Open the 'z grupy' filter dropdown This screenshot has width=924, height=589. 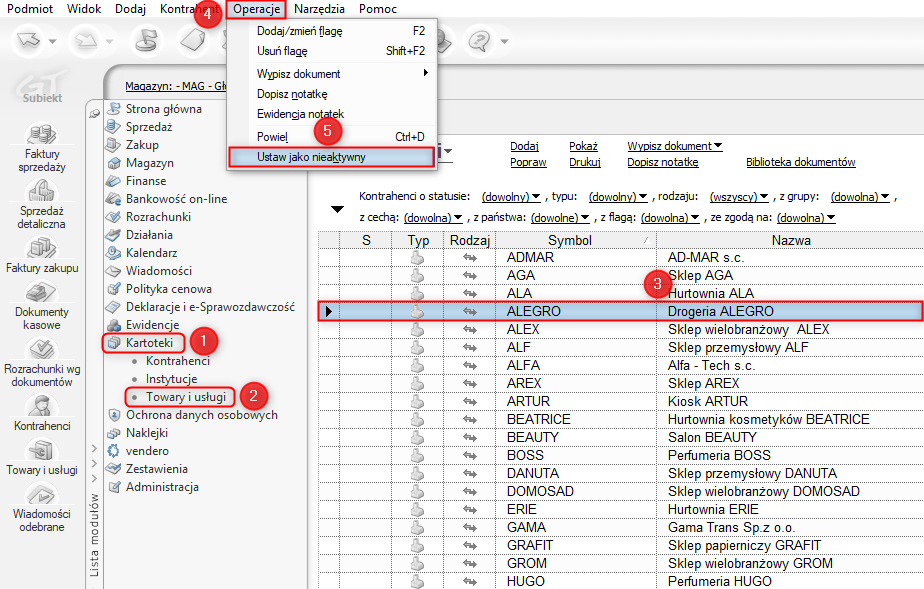860,197
